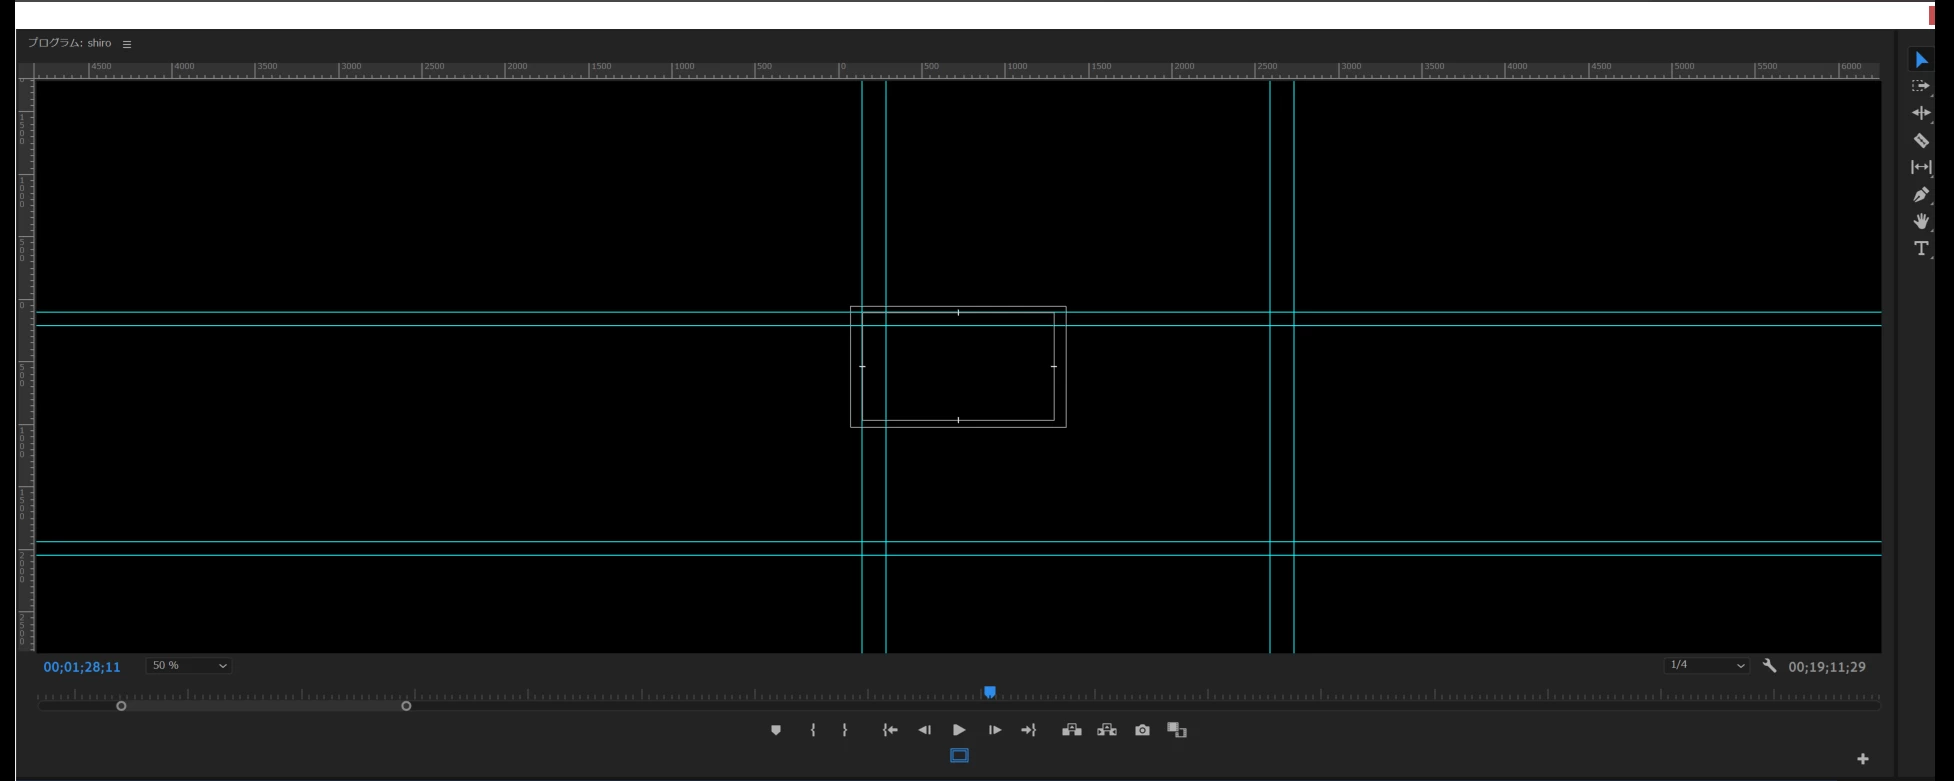This screenshot has width=1954, height=781.
Task: Click the Mark Out brace button
Action: point(845,730)
